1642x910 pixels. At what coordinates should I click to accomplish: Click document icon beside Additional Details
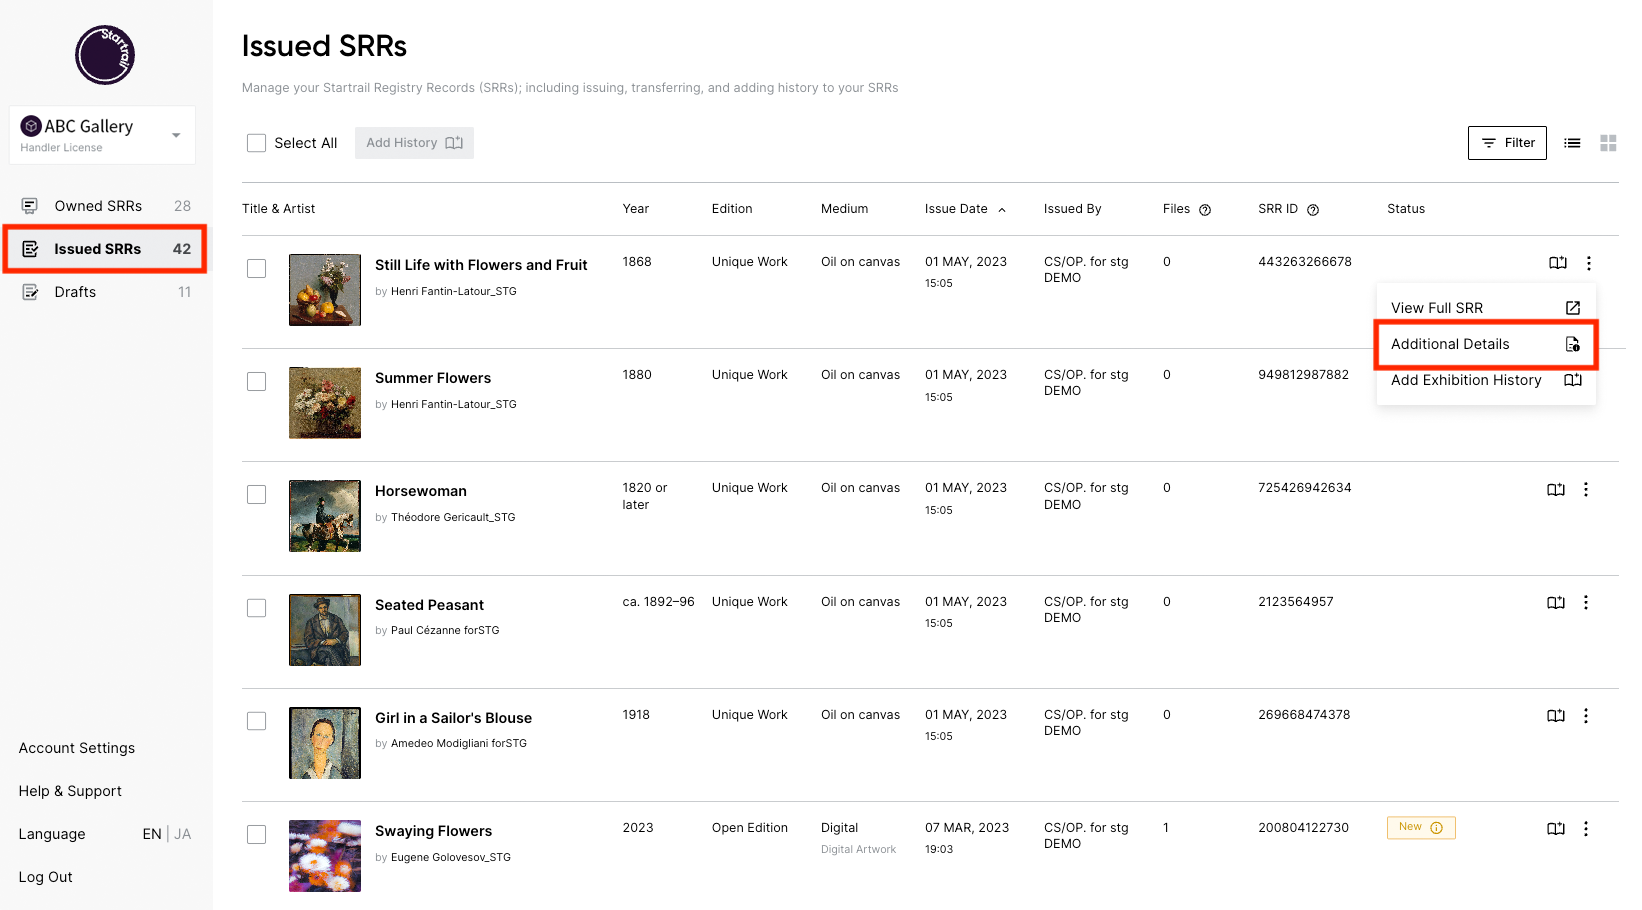[1573, 344]
